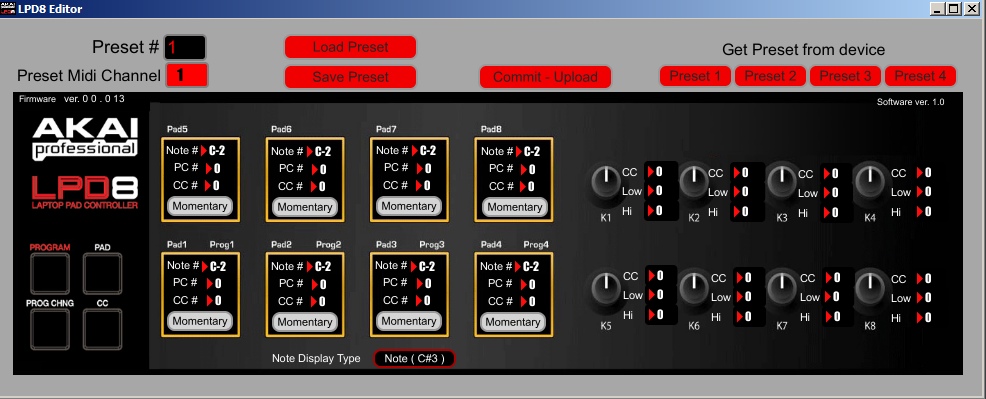Image resolution: width=986 pixels, height=399 pixels.
Task: Click Pad4 Note # red arrow
Action: pos(518,266)
